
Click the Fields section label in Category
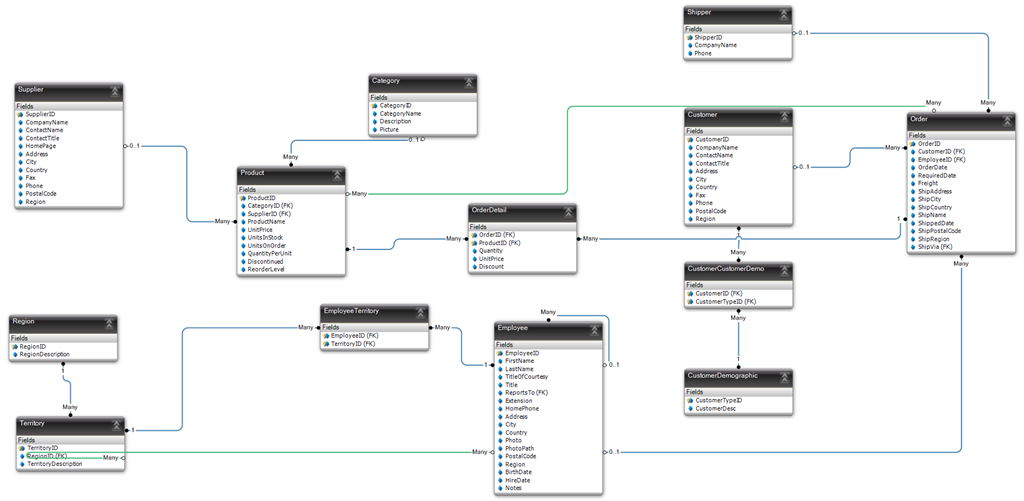[x=379, y=97]
